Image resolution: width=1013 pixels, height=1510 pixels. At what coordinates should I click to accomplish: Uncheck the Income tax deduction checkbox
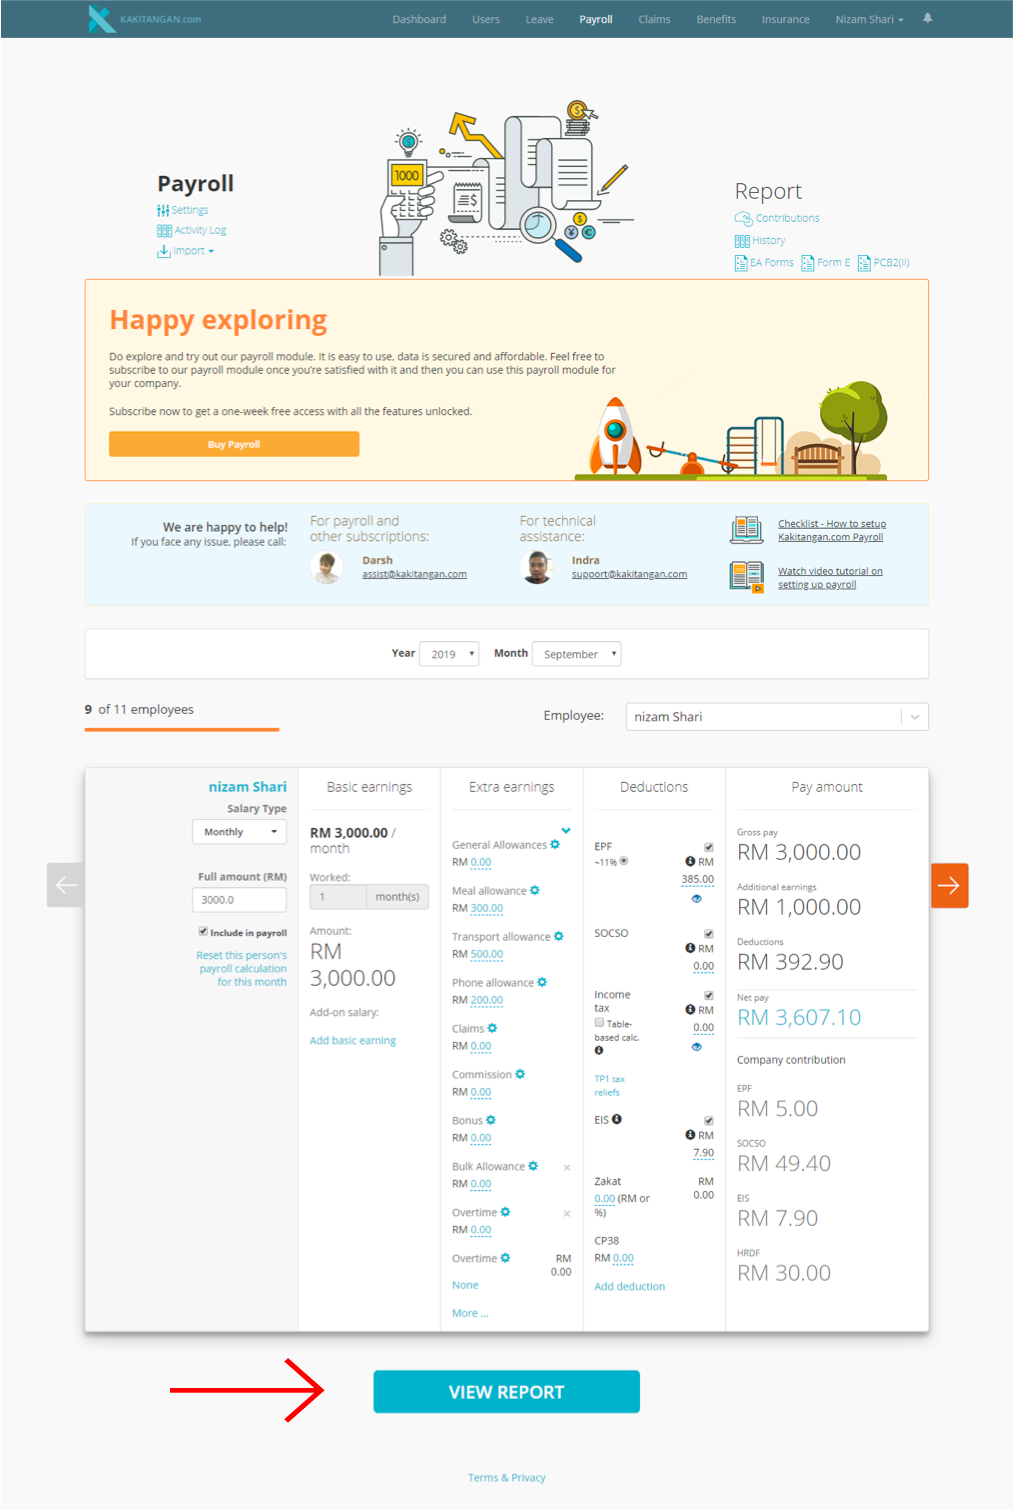point(709,996)
